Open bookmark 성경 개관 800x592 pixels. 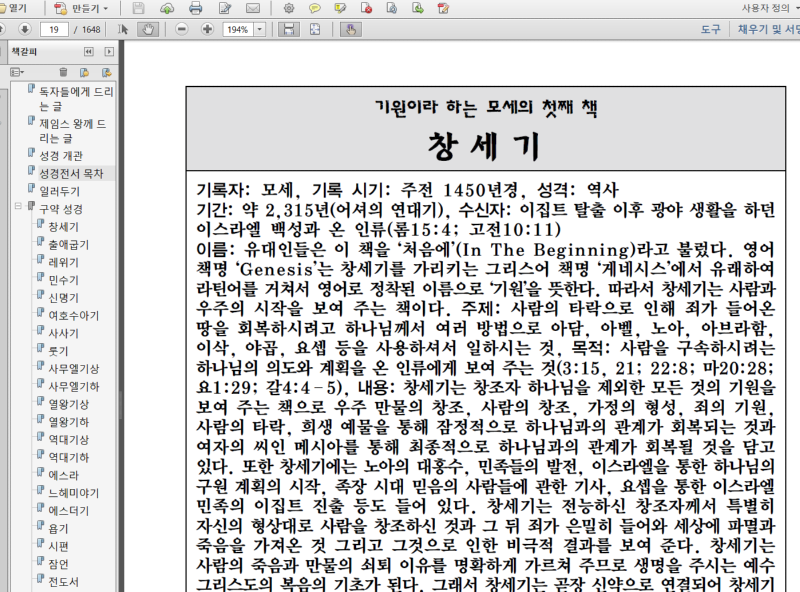(x=61, y=156)
